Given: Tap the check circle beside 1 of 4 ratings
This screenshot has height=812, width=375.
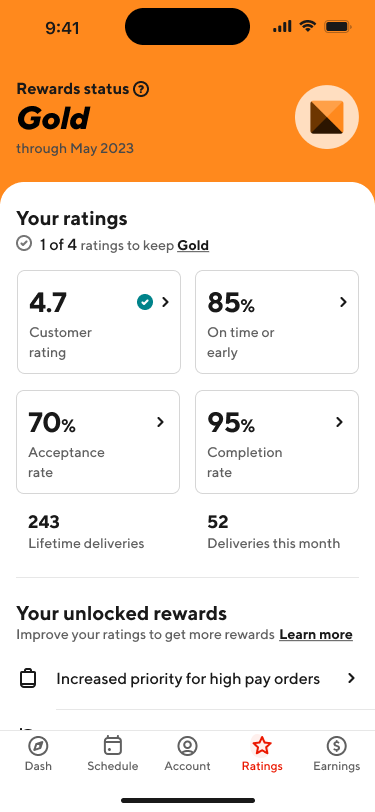Looking at the screenshot, I should tap(24, 243).
